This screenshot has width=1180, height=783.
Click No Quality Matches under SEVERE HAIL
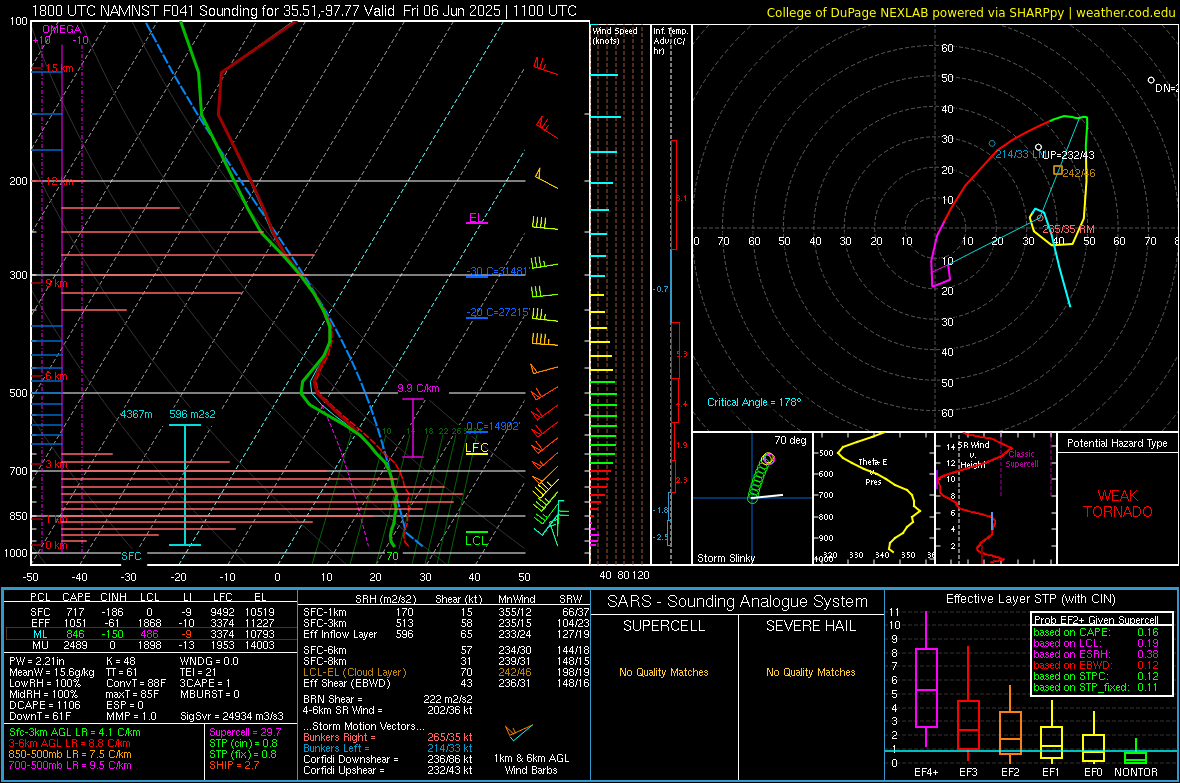(810, 672)
